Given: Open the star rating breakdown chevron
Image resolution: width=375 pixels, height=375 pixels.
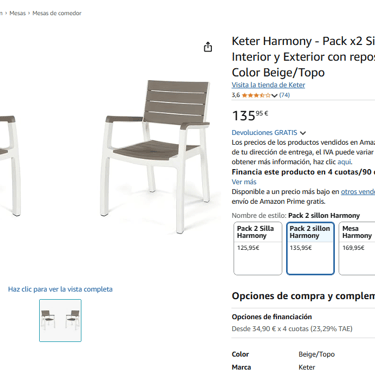Looking at the screenshot, I should (x=274, y=96).
